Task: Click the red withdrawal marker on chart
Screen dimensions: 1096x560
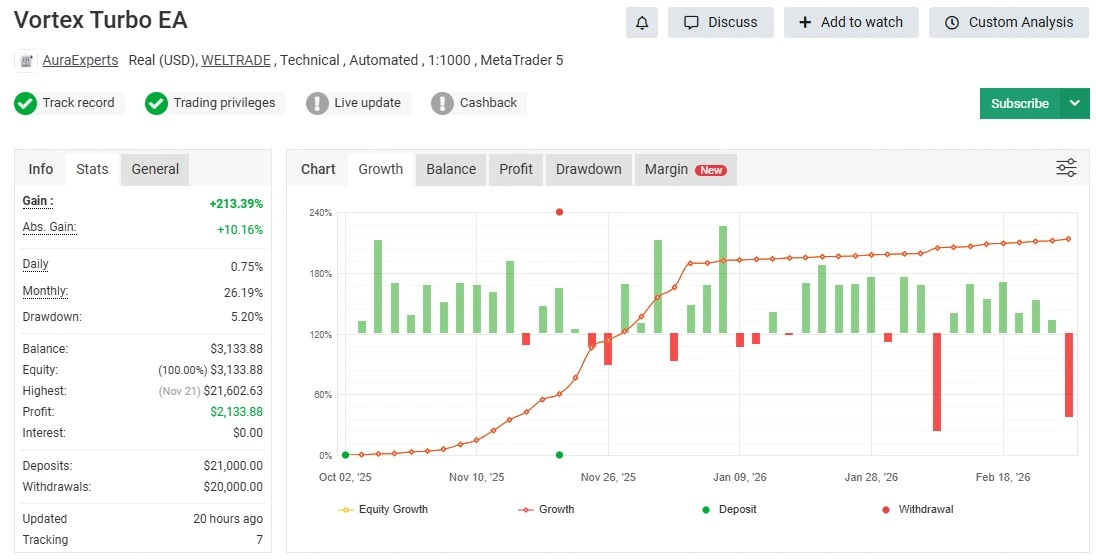Action: pos(559,212)
